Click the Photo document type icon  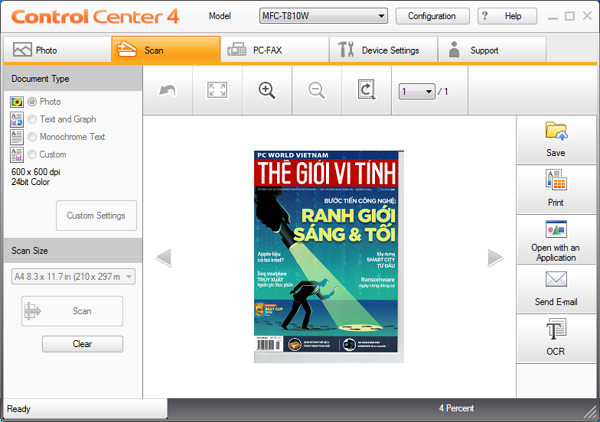[17, 102]
